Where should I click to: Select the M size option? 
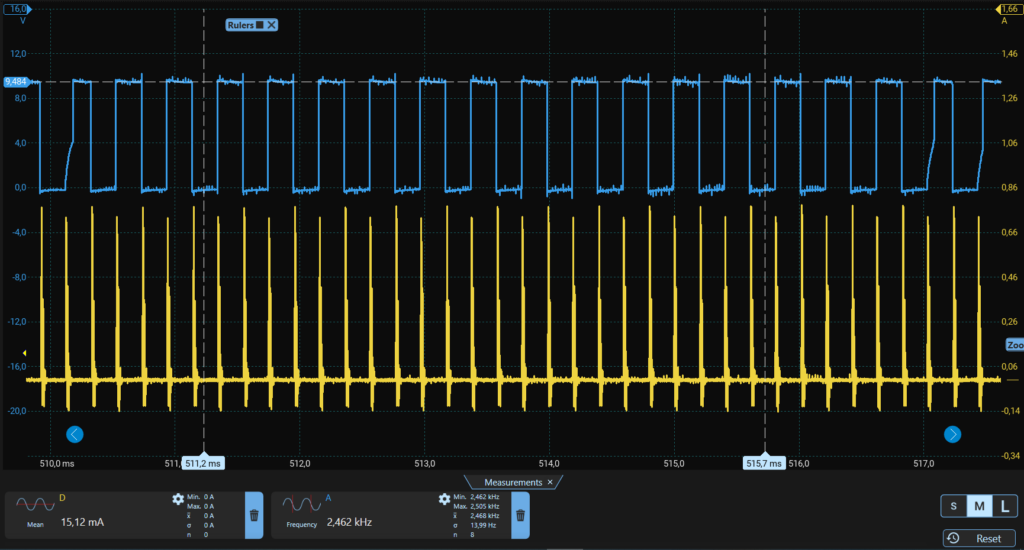point(979,506)
